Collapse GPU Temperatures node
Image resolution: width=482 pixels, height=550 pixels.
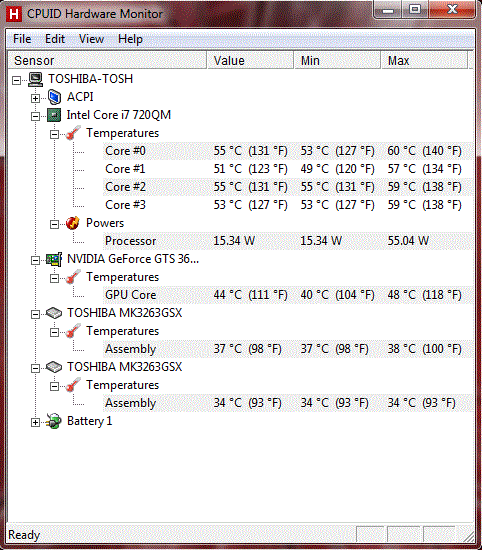pyautogui.click(x=54, y=278)
